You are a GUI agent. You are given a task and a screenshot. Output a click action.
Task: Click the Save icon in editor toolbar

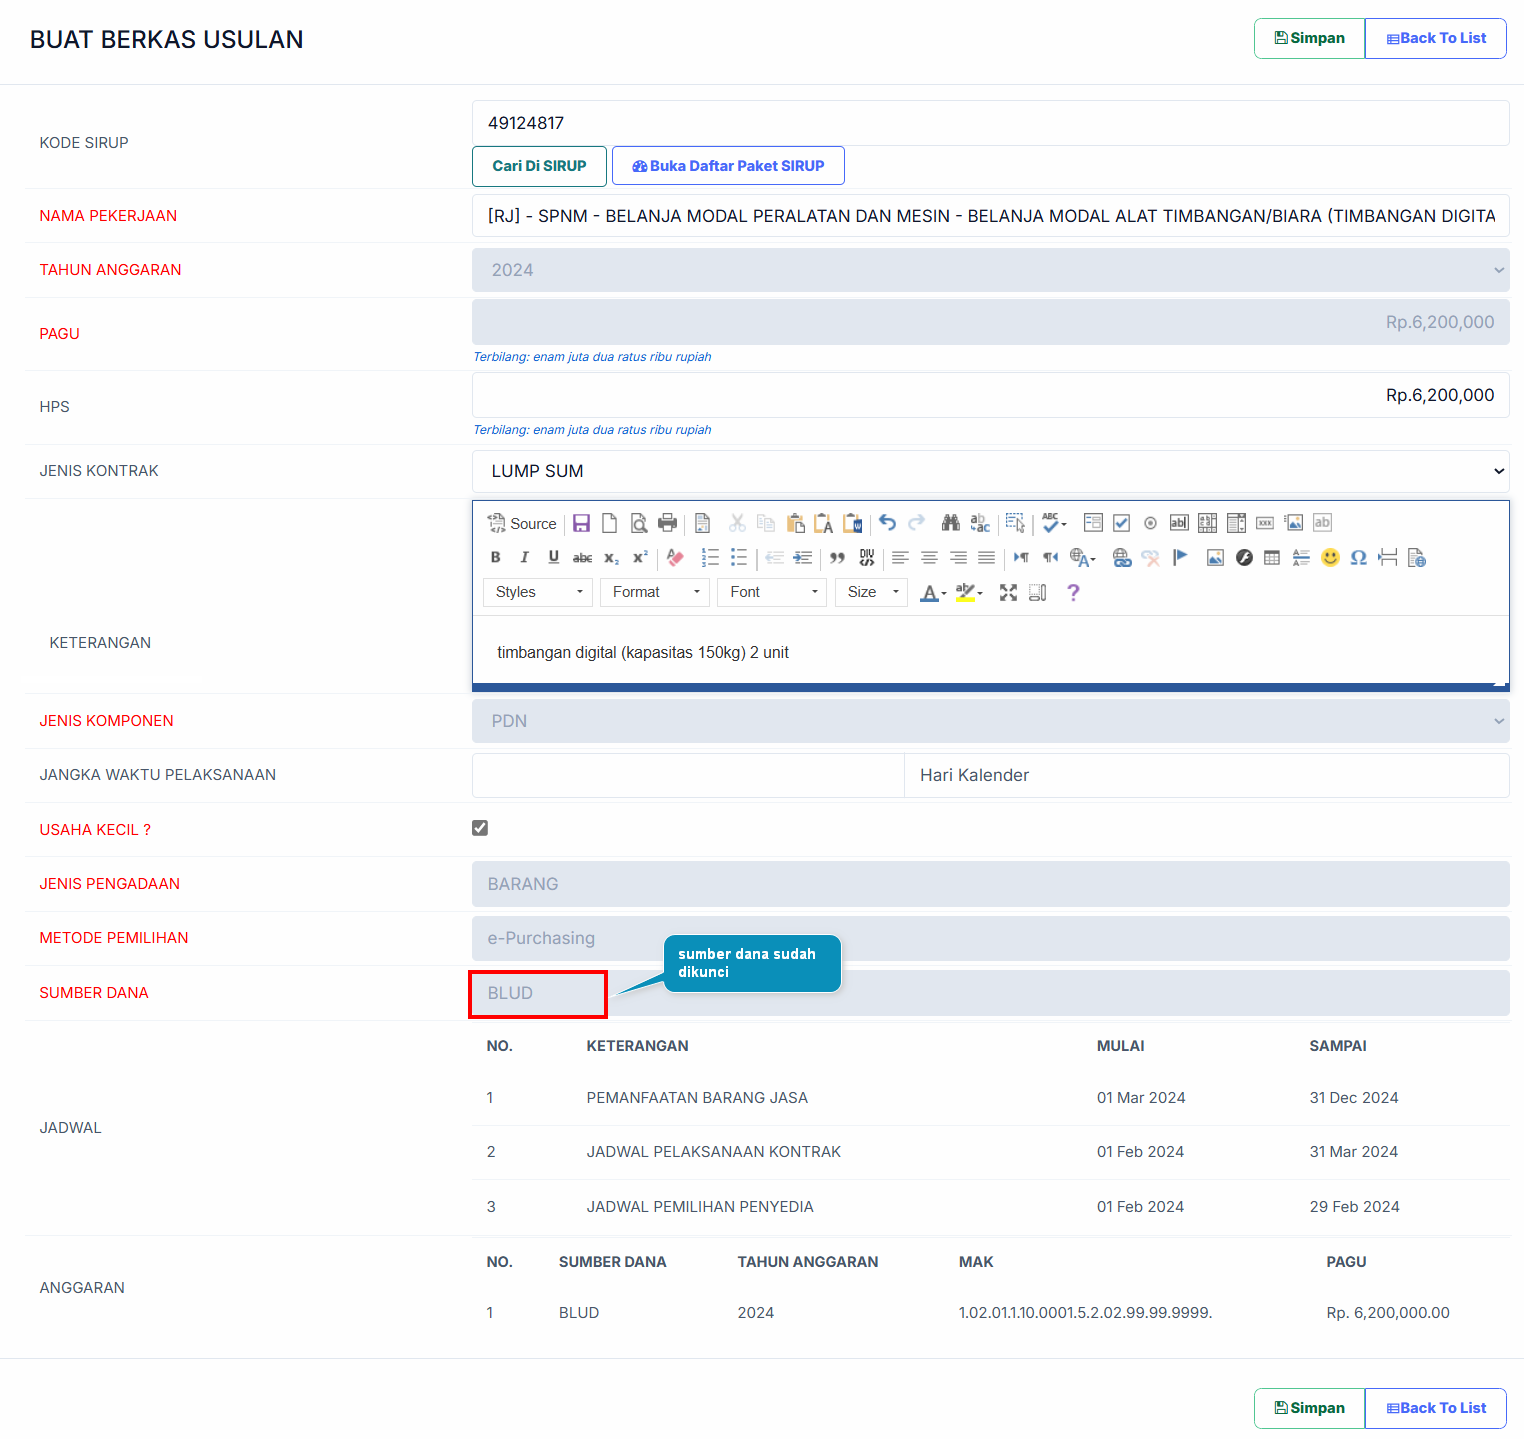tap(581, 523)
